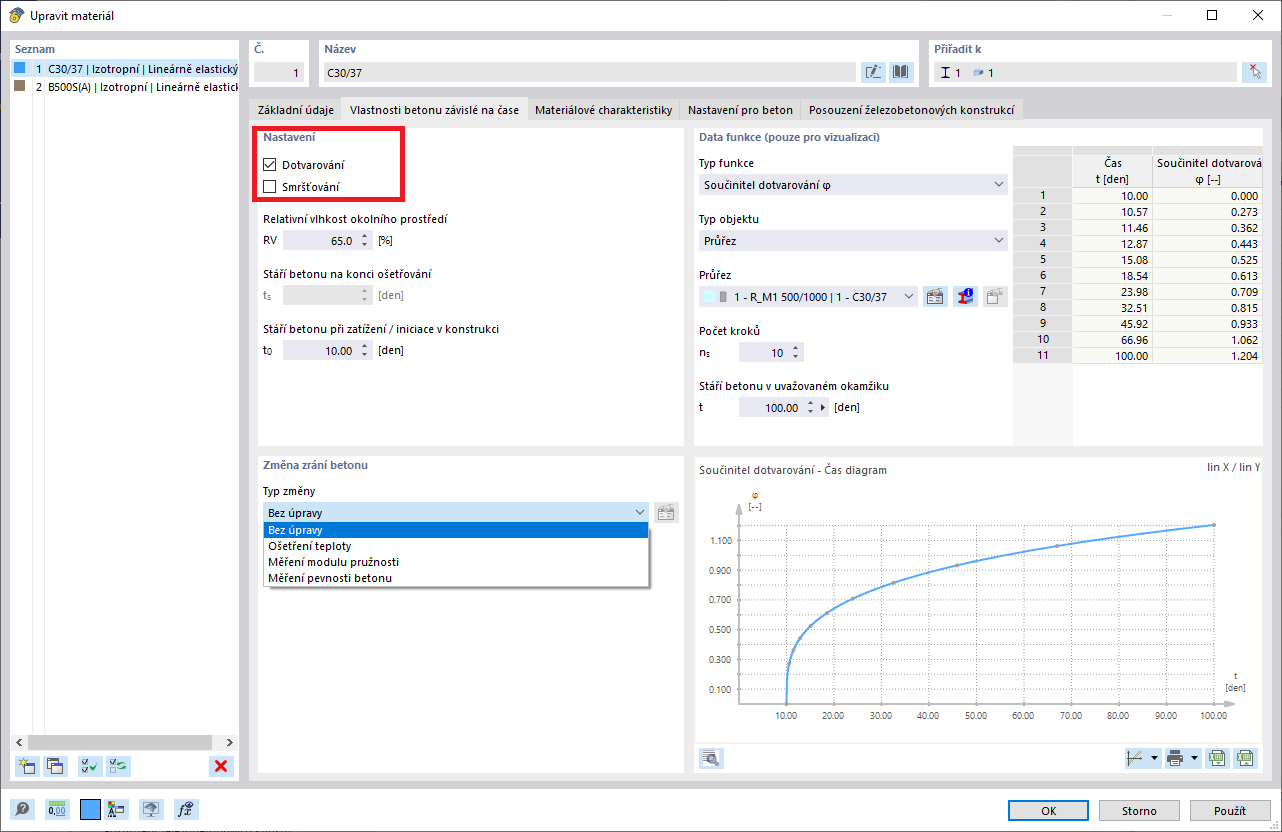Image resolution: width=1282 pixels, height=832 pixels.
Task: Click the Storno button
Action: [x=1139, y=811]
